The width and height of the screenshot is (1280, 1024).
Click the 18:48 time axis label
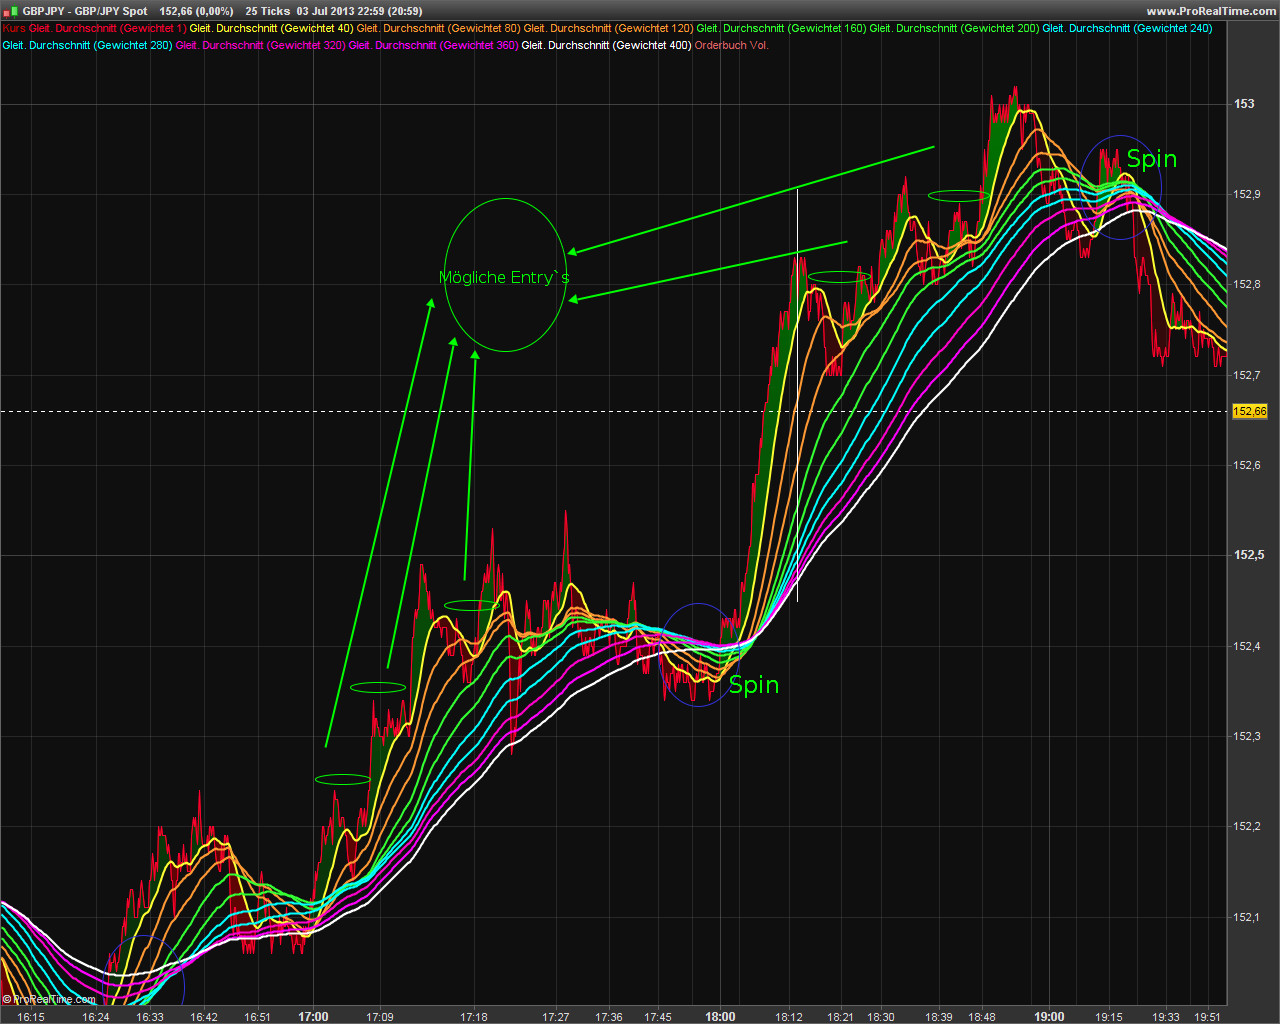point(982,1017)
